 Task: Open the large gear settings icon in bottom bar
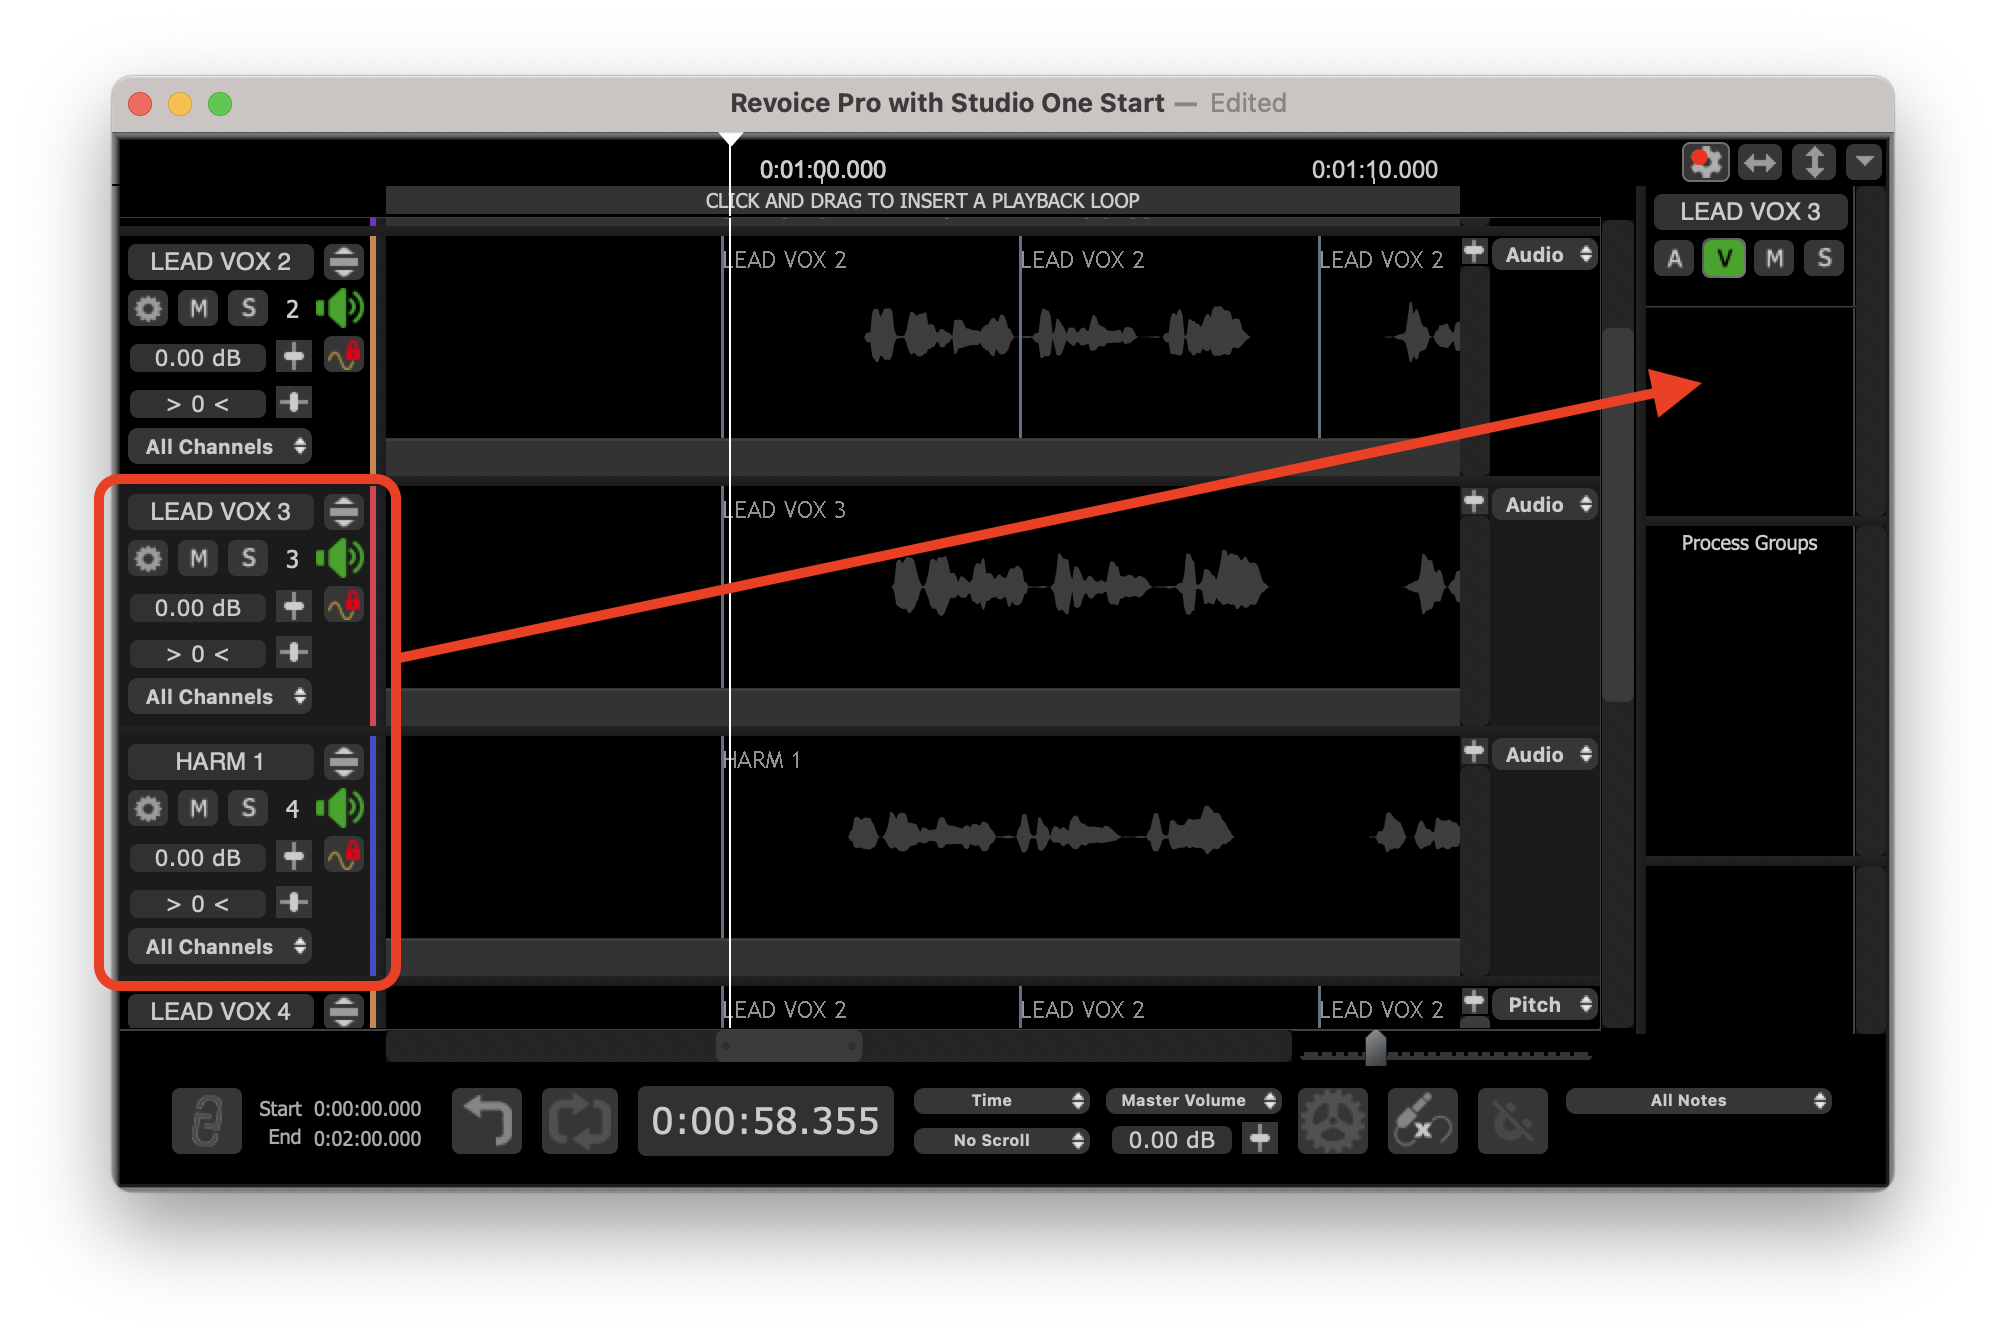pos(1332,1121)
